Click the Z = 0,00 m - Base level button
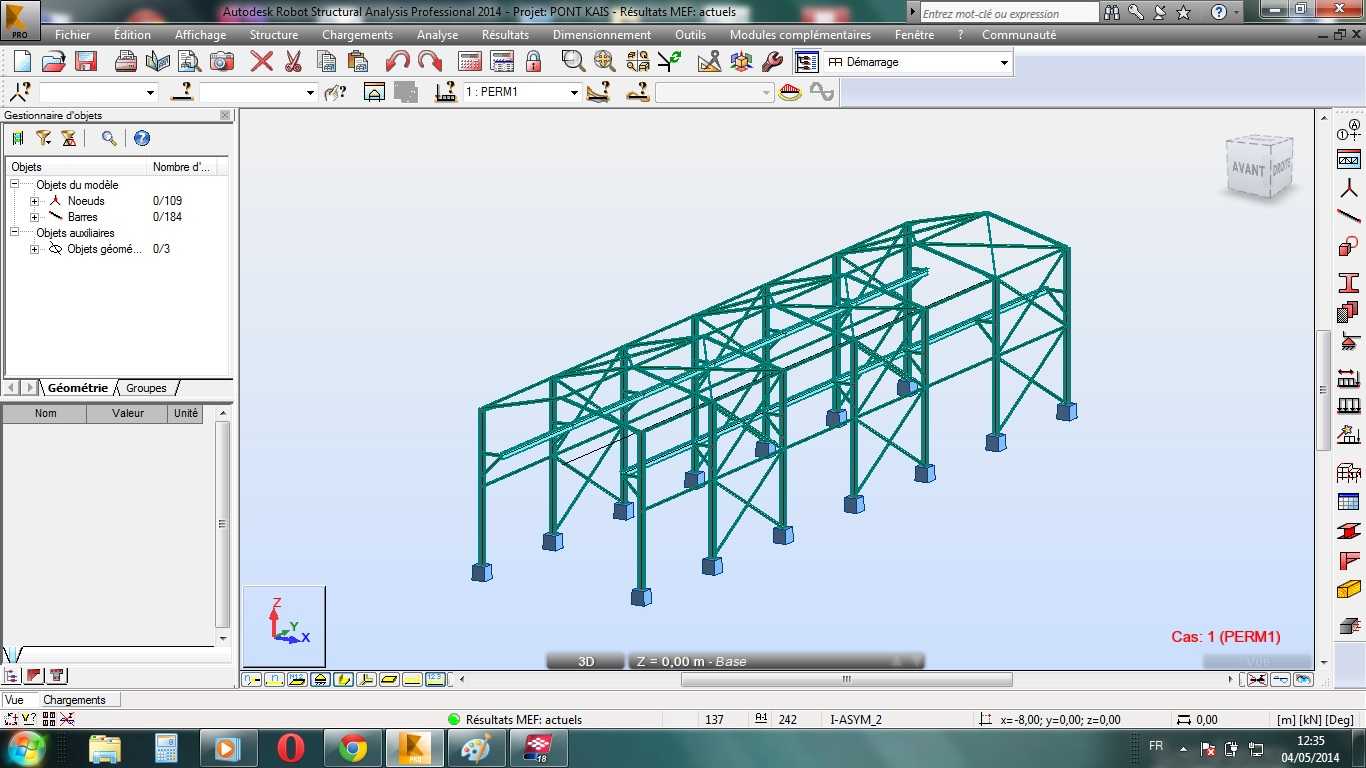This screenshot has height=768, width=1366. 776,661
